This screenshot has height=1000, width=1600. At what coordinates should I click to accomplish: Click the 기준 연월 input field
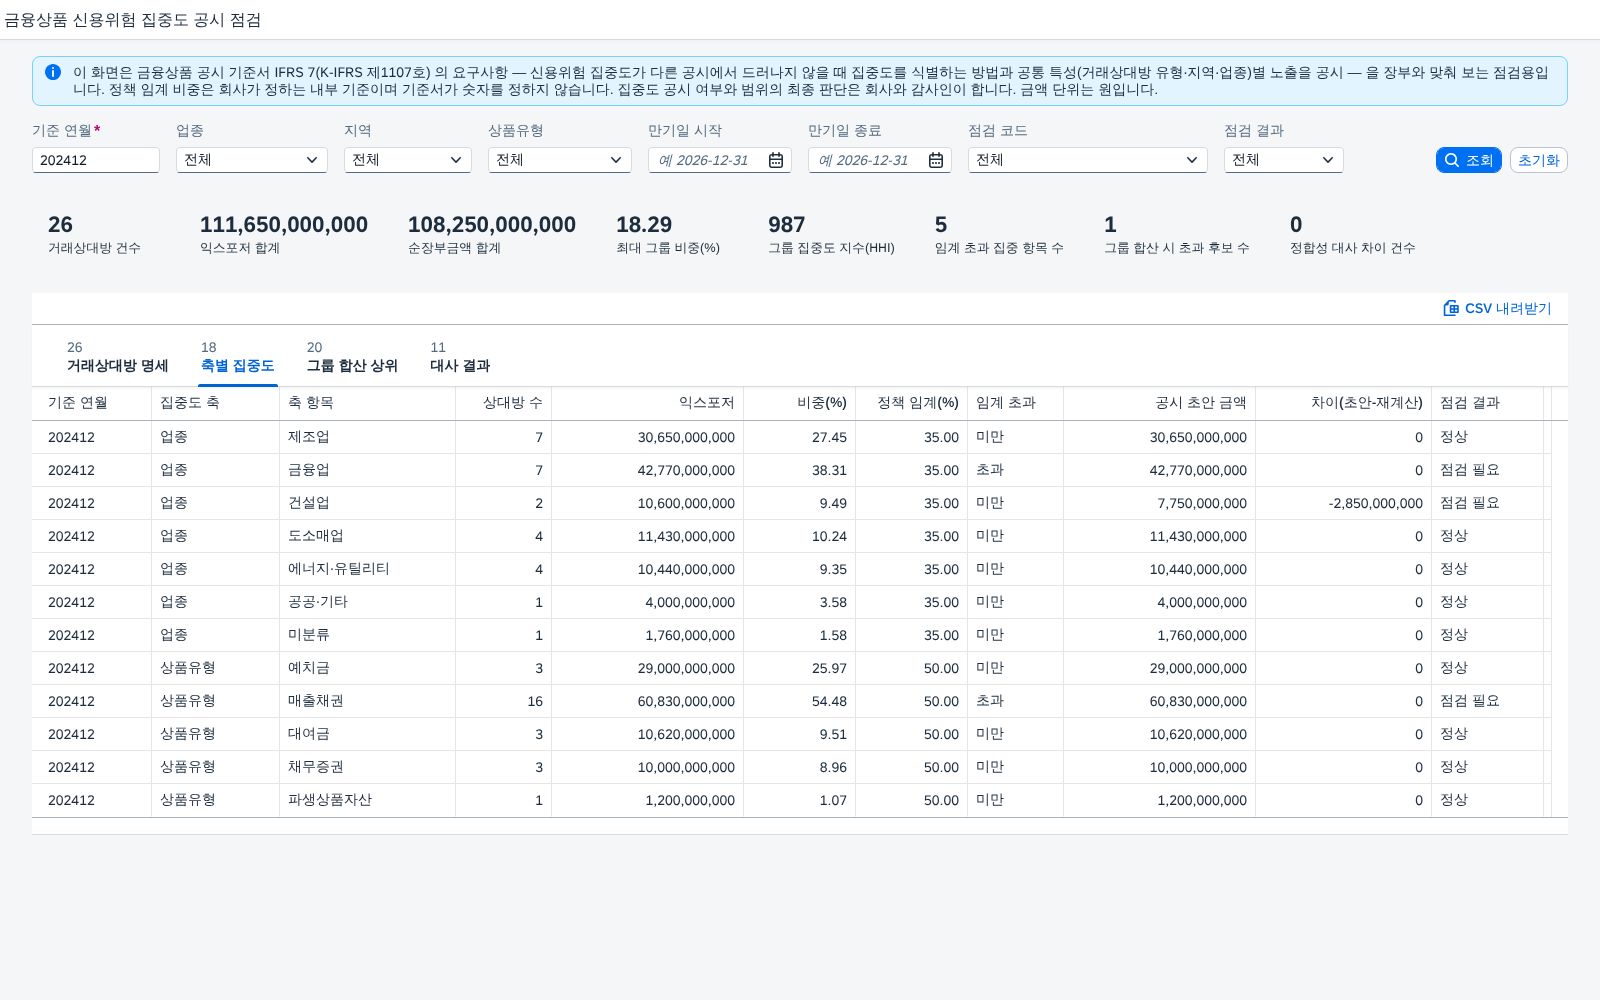tap(96, 160)
